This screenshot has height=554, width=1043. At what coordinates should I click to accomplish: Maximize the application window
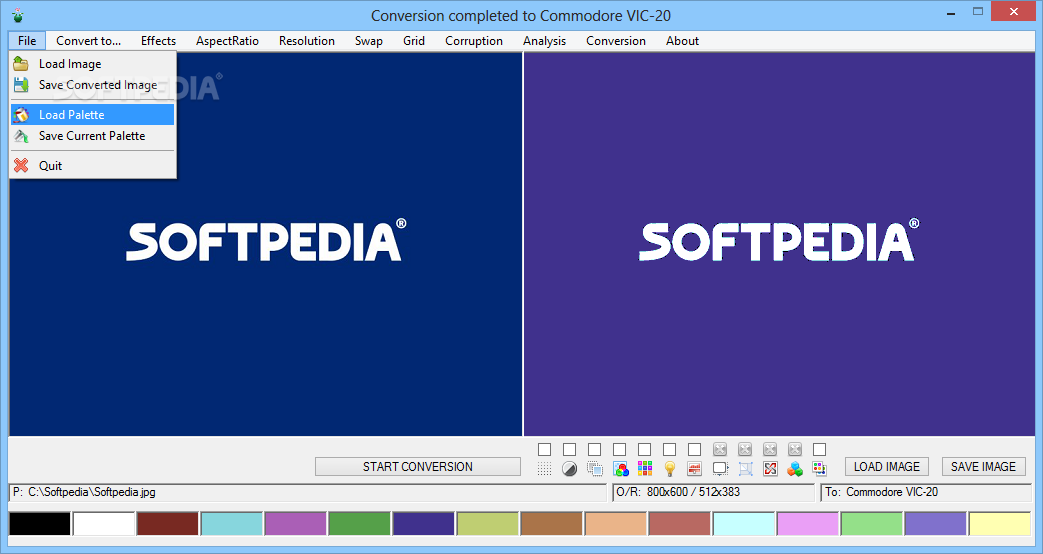click(977, 11)
